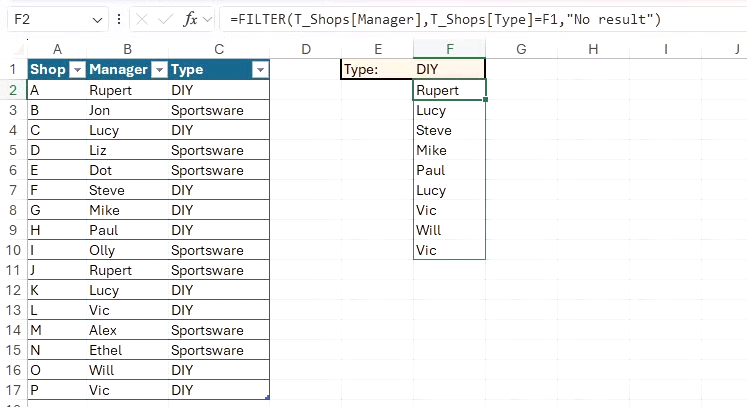
Task: Click Sportsware type in row 11
Action: pyautogui.click(x=219, y=270)
